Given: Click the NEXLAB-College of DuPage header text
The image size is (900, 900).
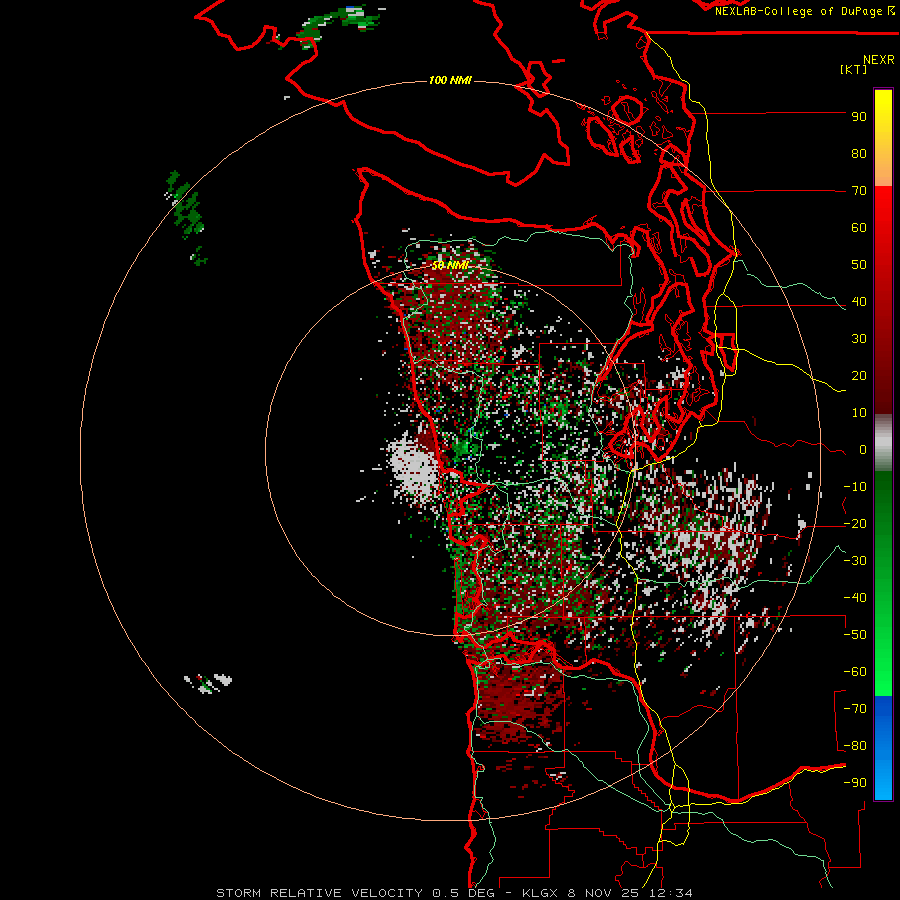Looking at the screenshot, I should pos(798,11).
